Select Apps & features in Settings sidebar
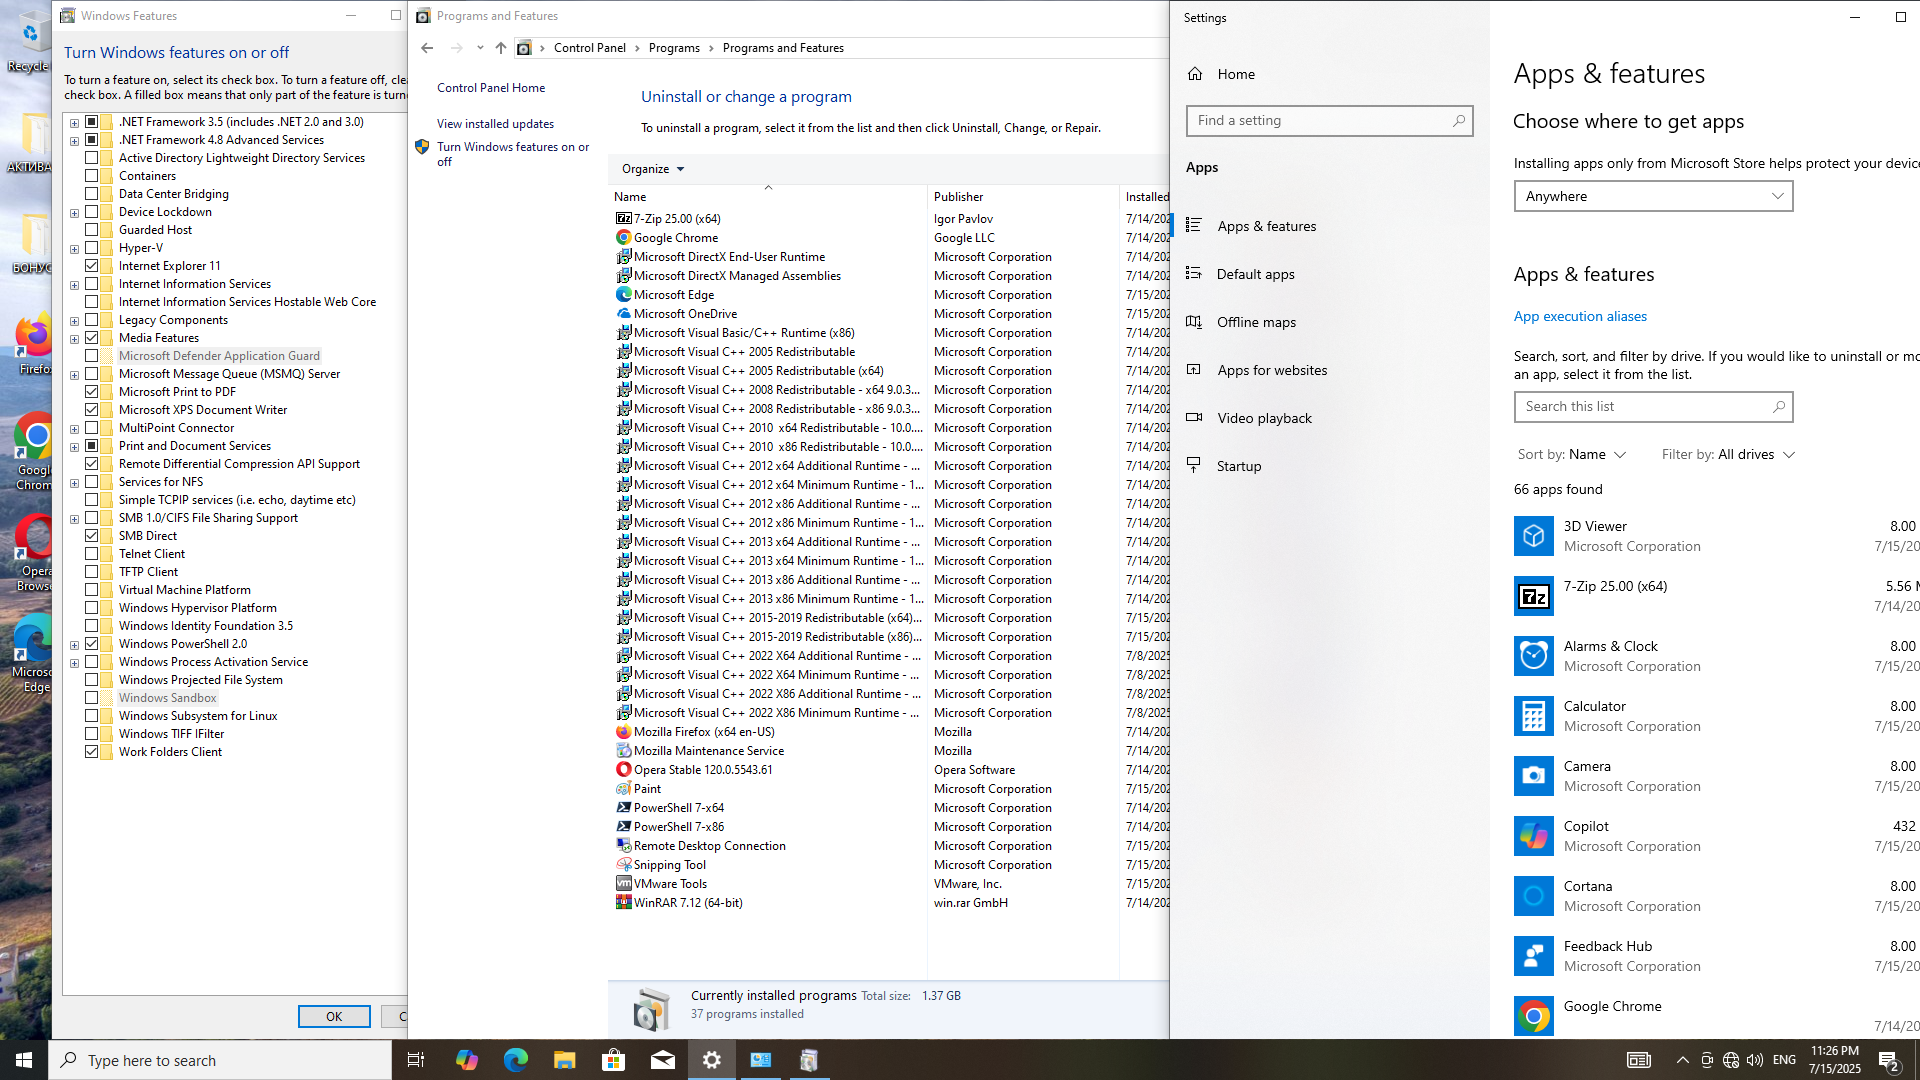This screenshot has height=1080, width=1920. click(x=1330, y=226)
